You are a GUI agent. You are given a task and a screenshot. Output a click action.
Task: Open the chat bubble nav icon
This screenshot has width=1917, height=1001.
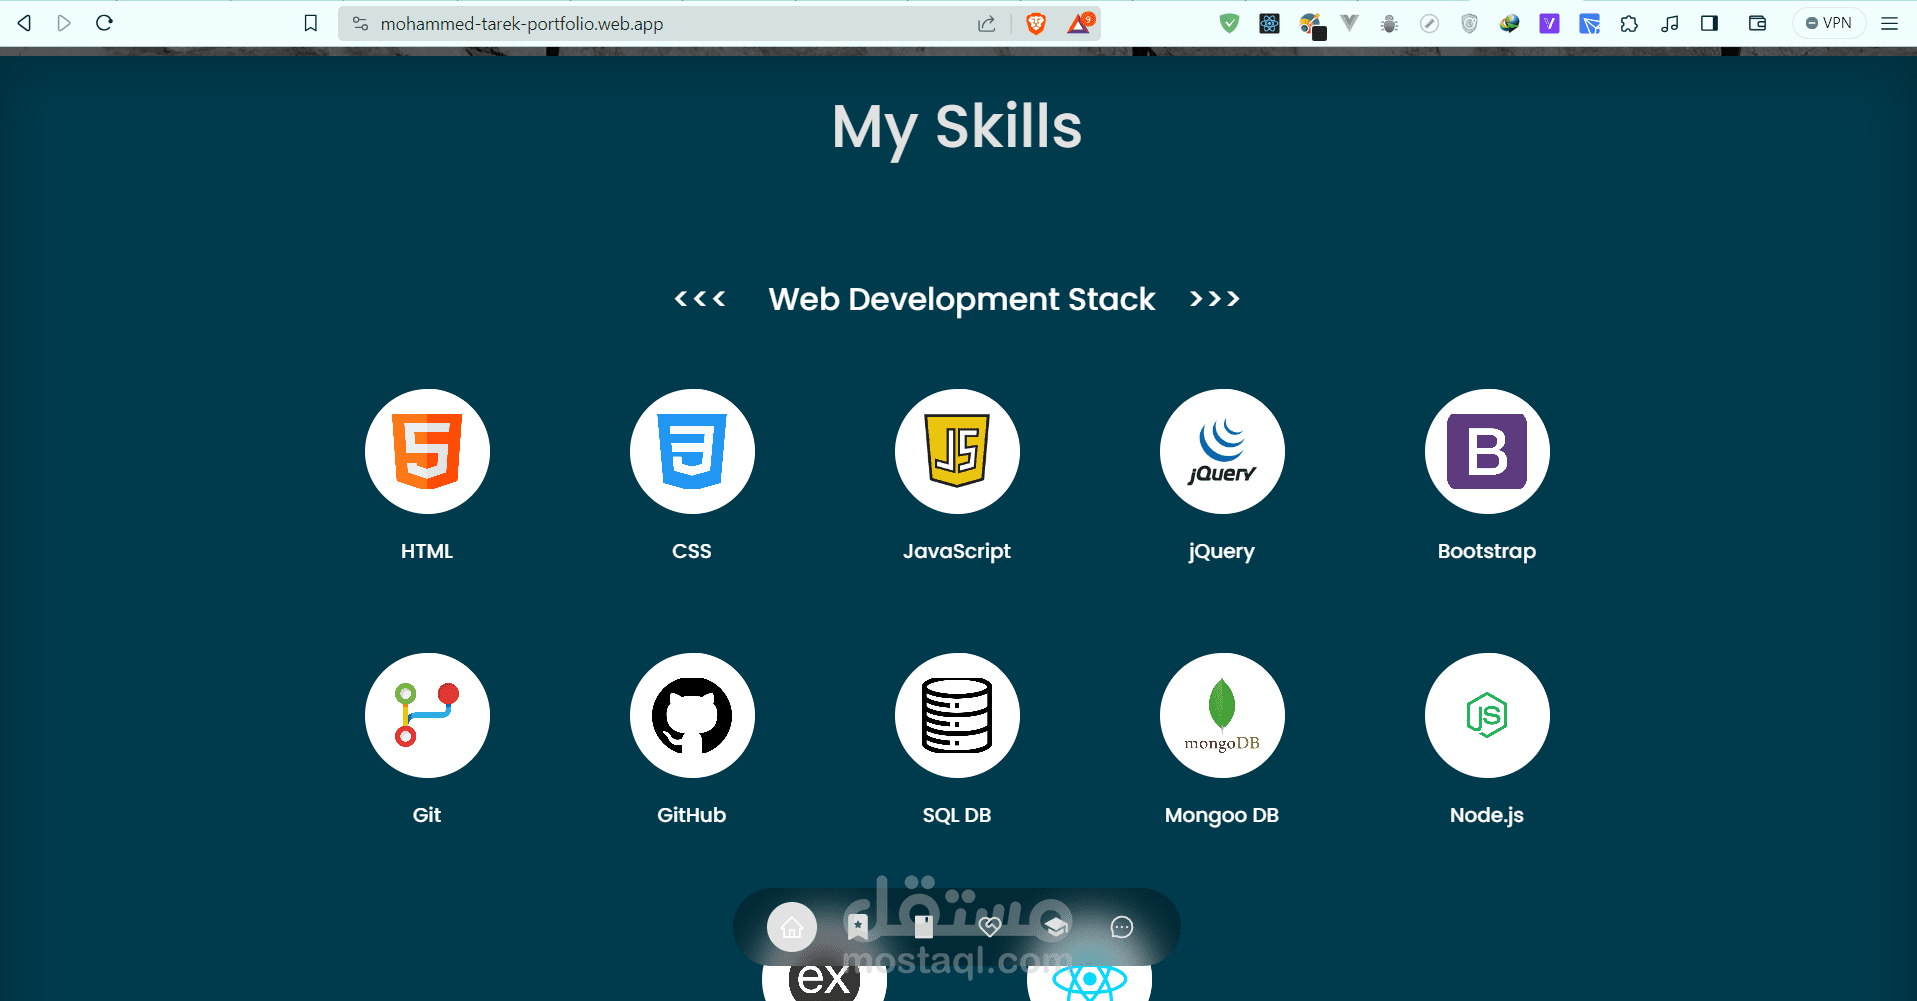(1122, 928)
